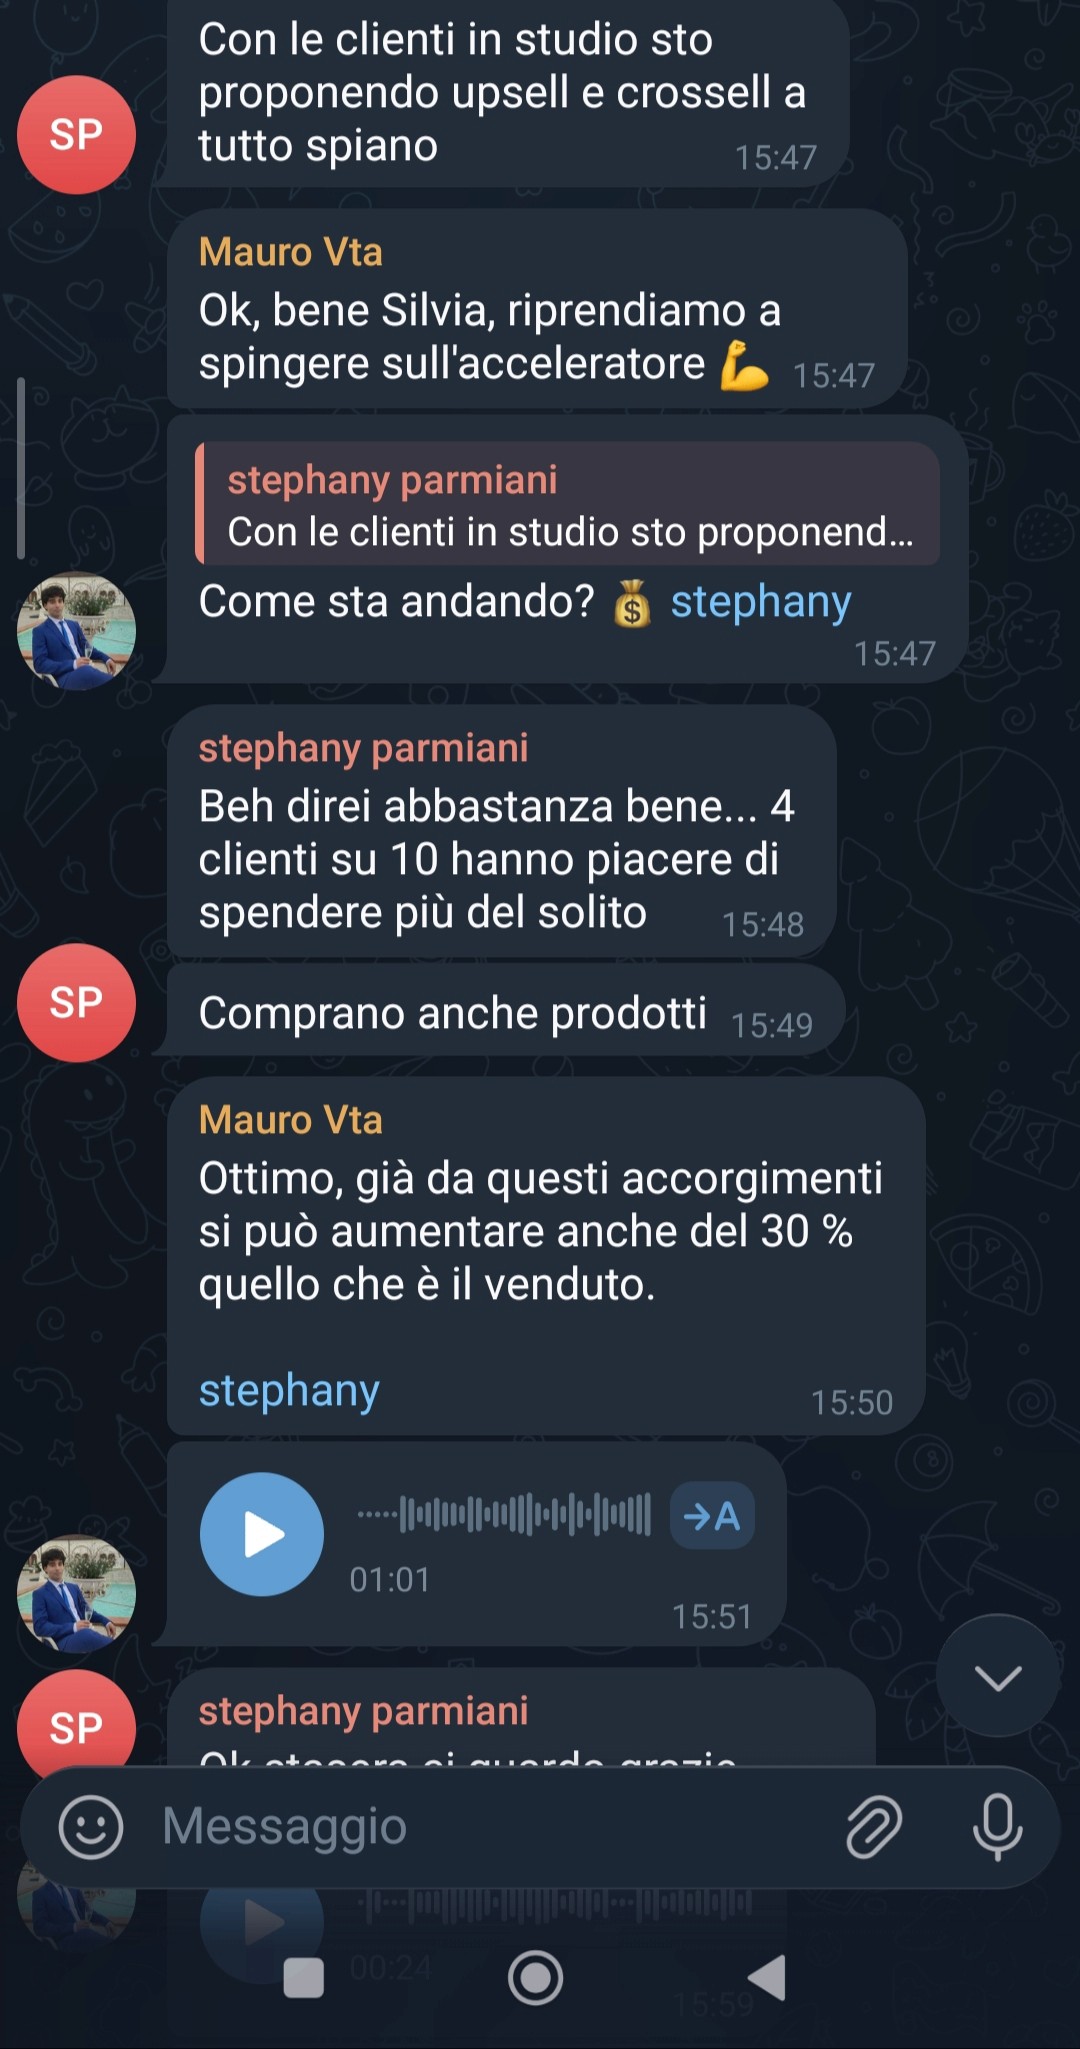Open quoted reply from stephany parmiani

tap(568, 504)
